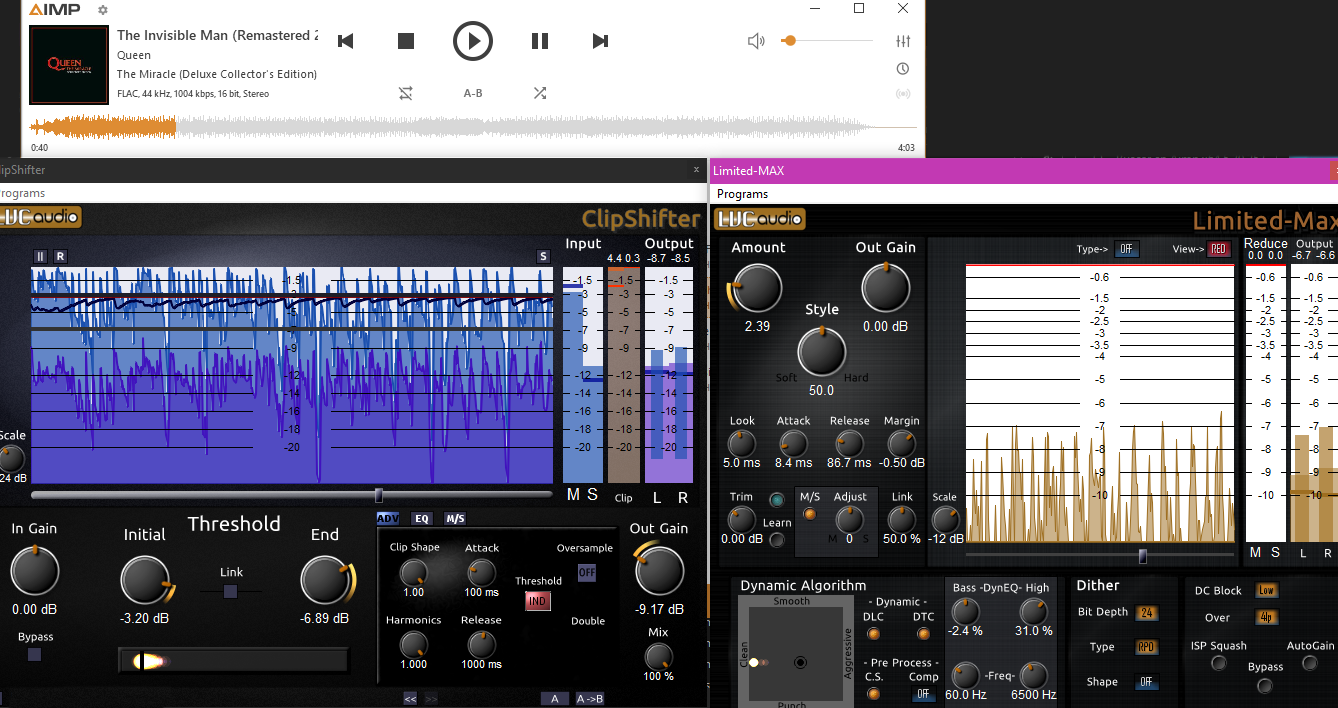Stop playback in AIMP

(x=406, y=41)
